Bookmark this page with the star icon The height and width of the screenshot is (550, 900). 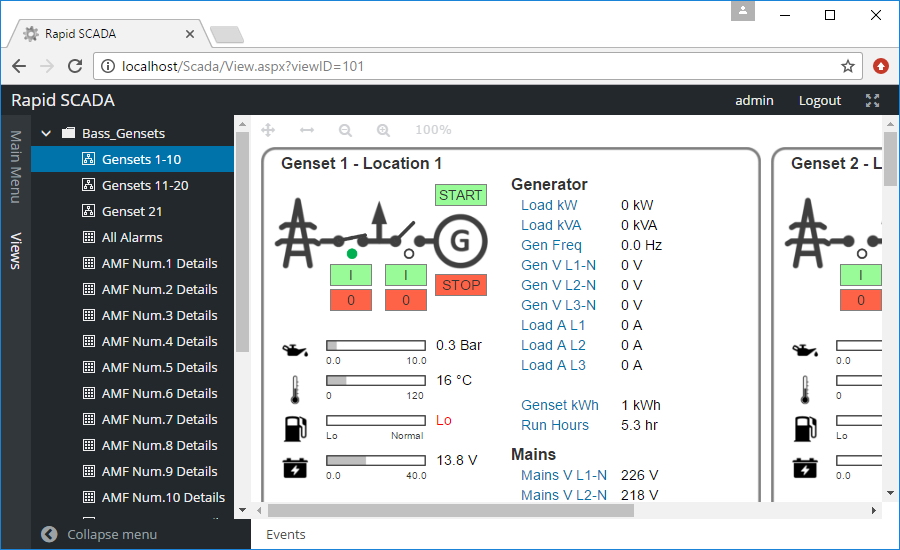(847, 66)
